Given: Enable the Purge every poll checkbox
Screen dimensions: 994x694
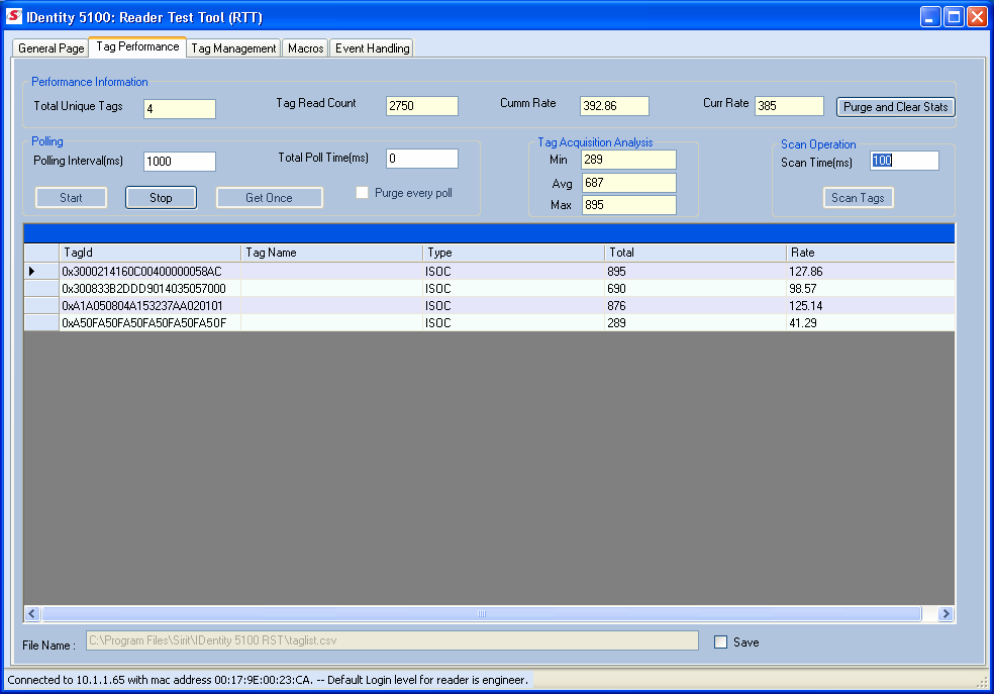Looking at the screenshot, I should 362,193.
